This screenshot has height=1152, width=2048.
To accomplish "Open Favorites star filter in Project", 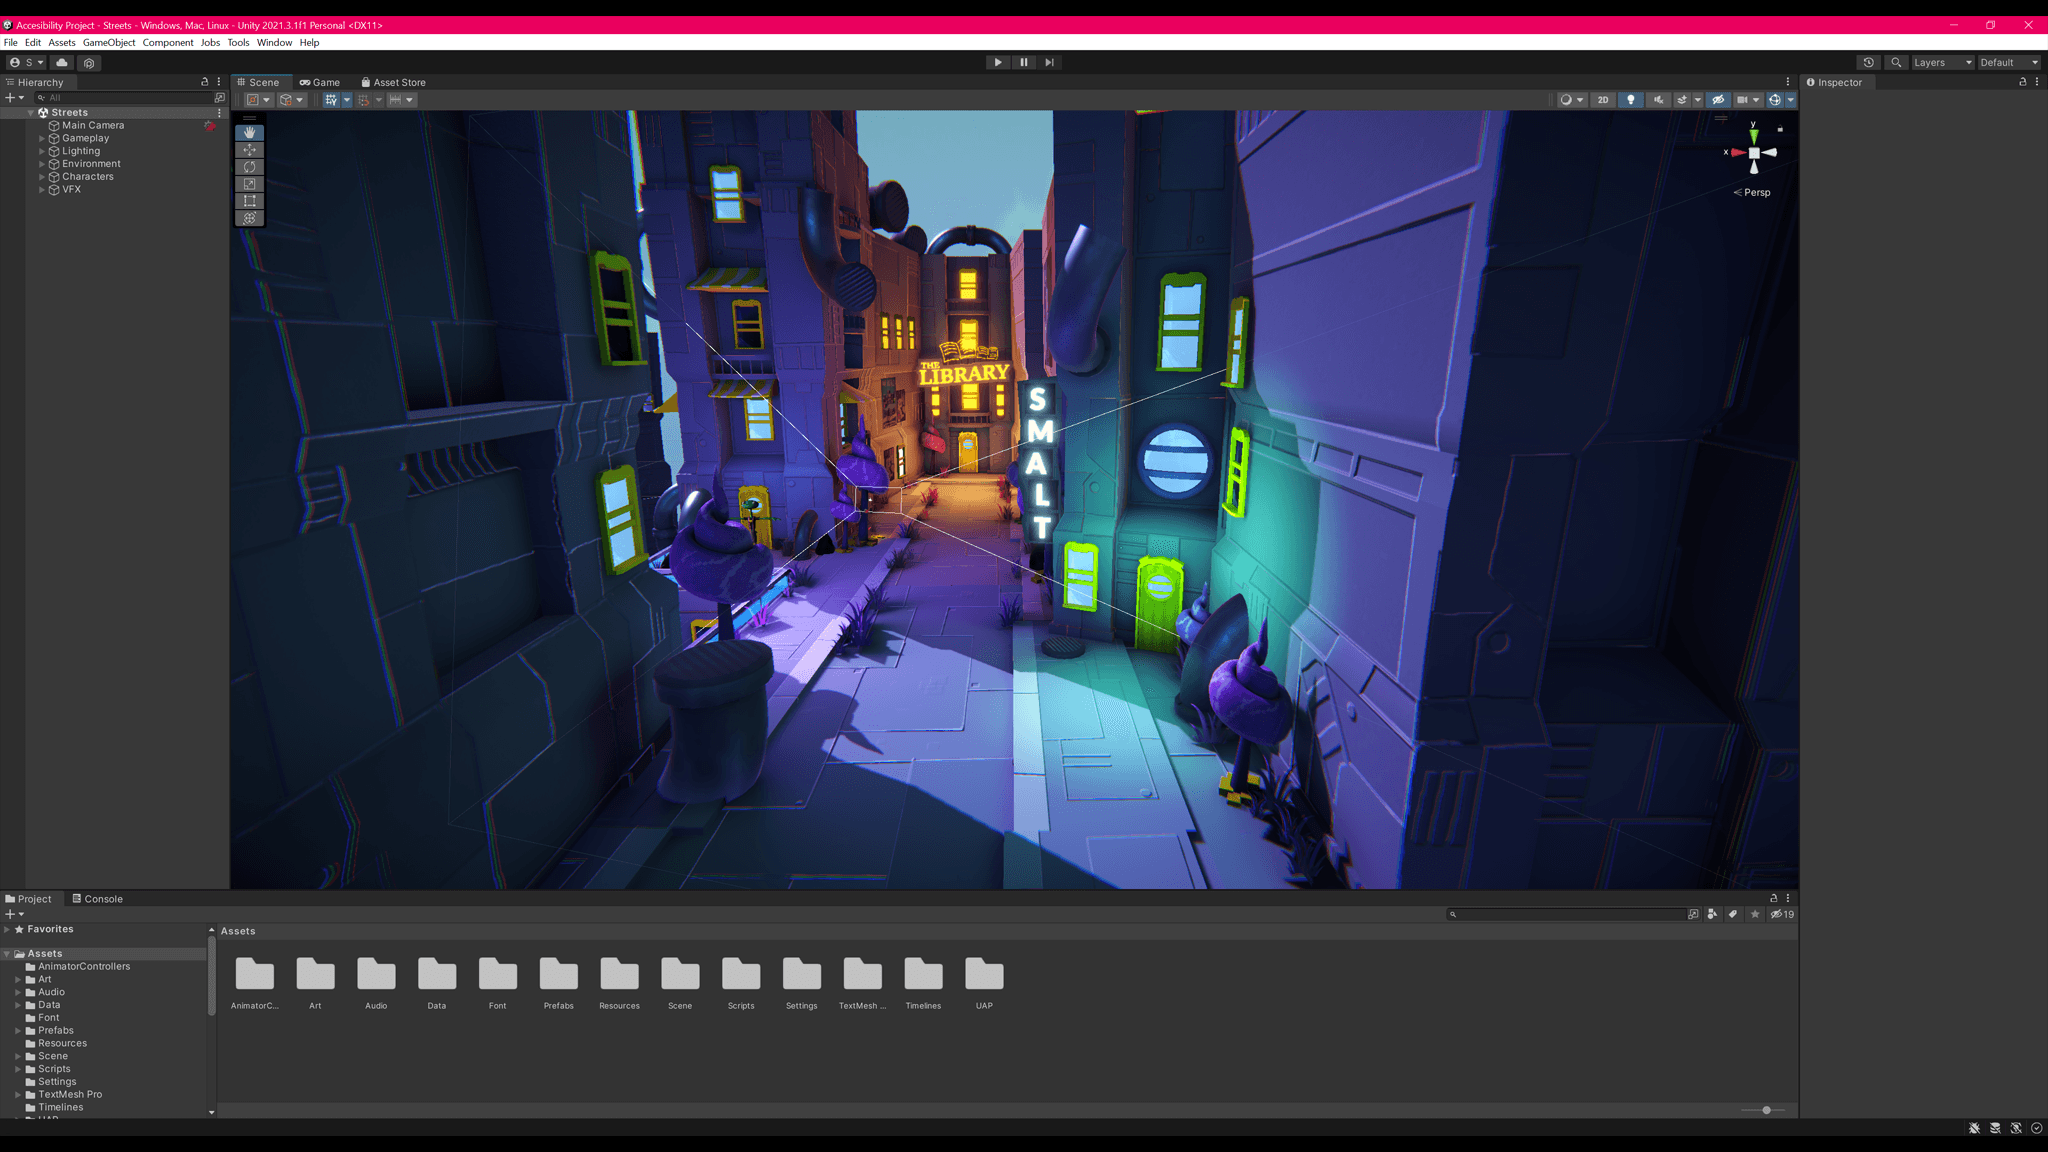I will coord(1755,914).
